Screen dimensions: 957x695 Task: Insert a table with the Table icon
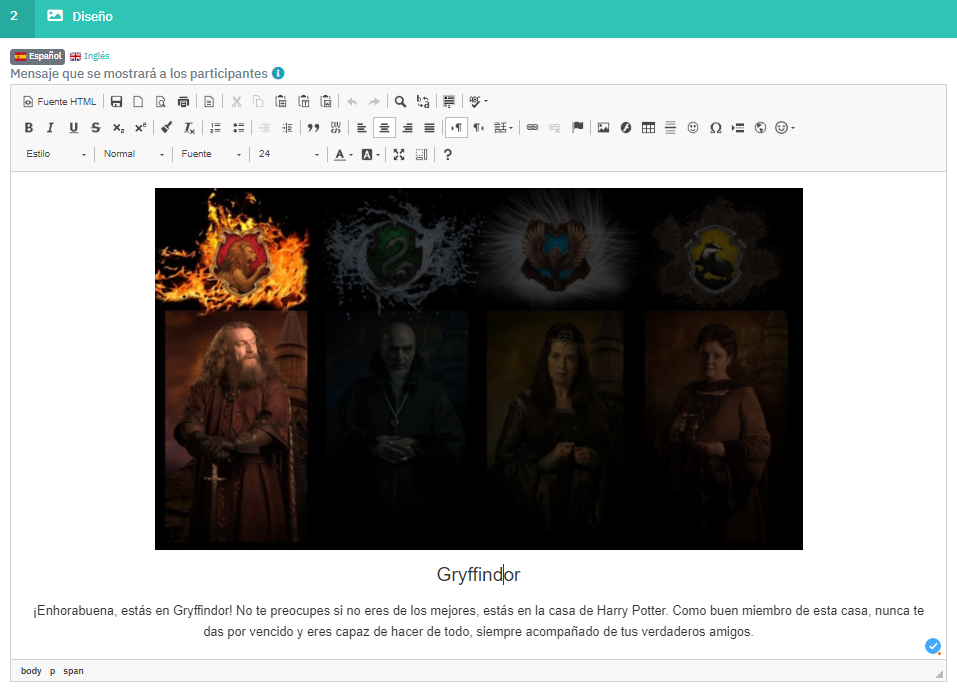pyautogui.click(x=648, y=127)
